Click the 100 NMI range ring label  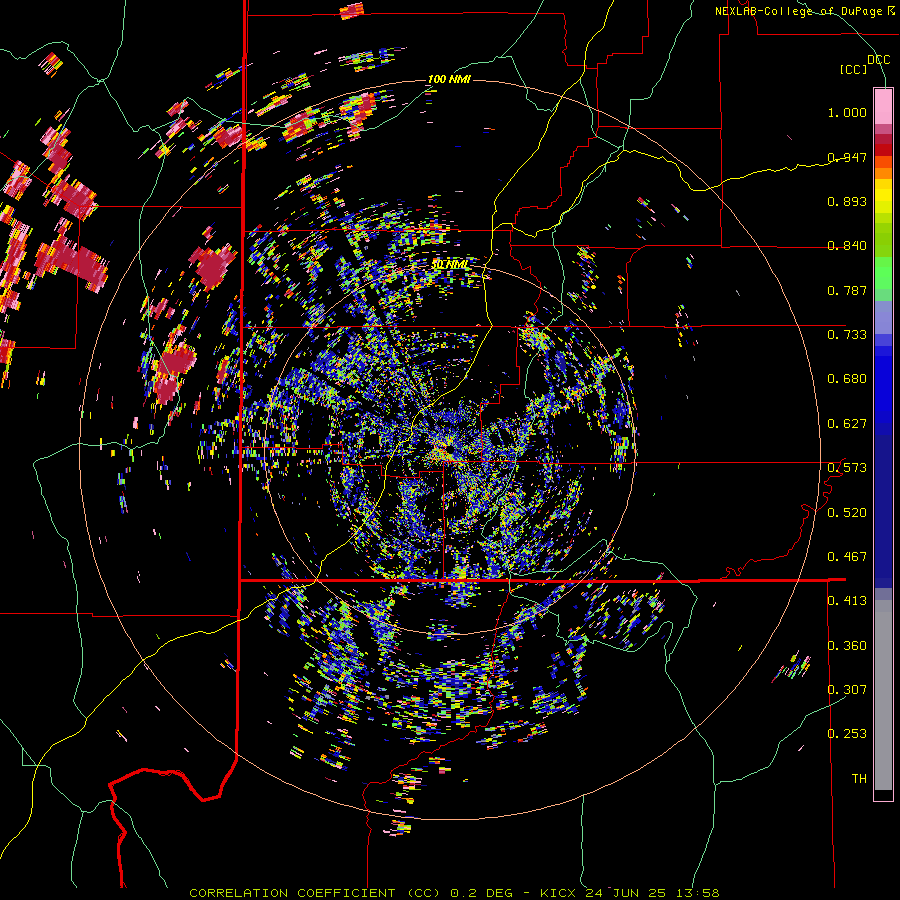pyautogui.click(x=449, y=79)
